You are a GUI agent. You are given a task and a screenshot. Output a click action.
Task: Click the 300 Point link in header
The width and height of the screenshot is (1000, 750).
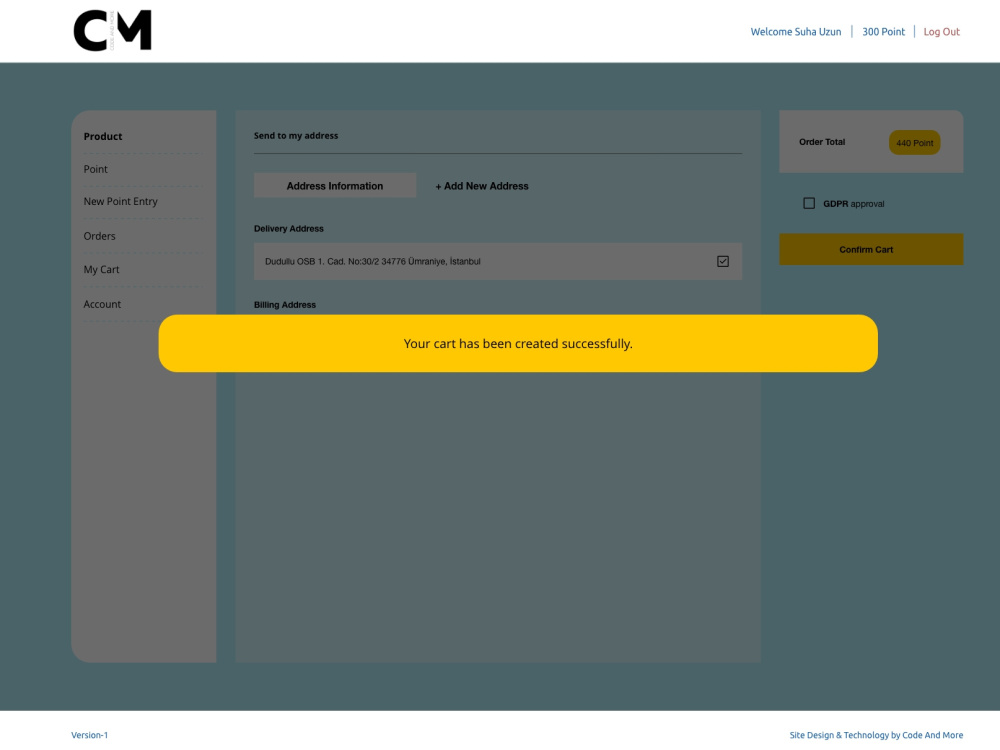click(x=883, y=32)
